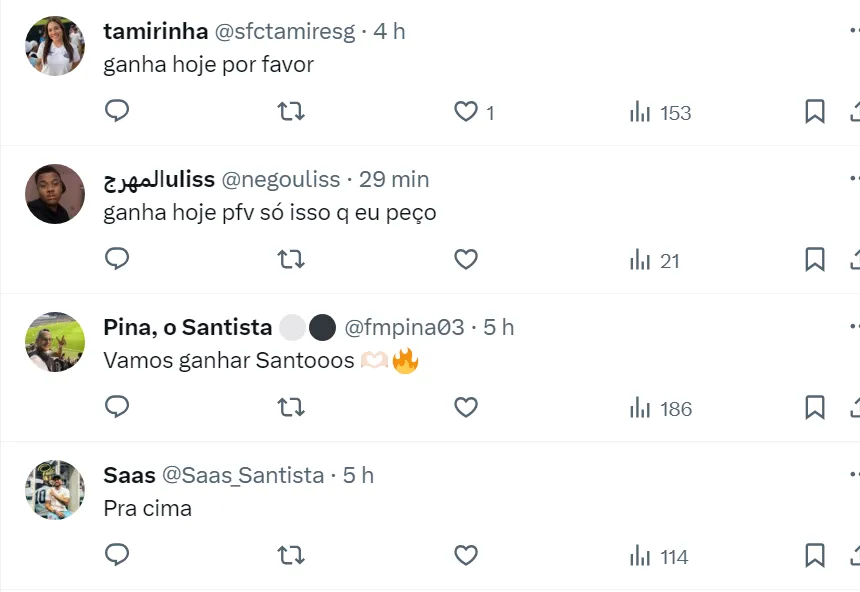Reply to the 'Pra cima' tweet
860x592 pixels.
pos(117,556)
